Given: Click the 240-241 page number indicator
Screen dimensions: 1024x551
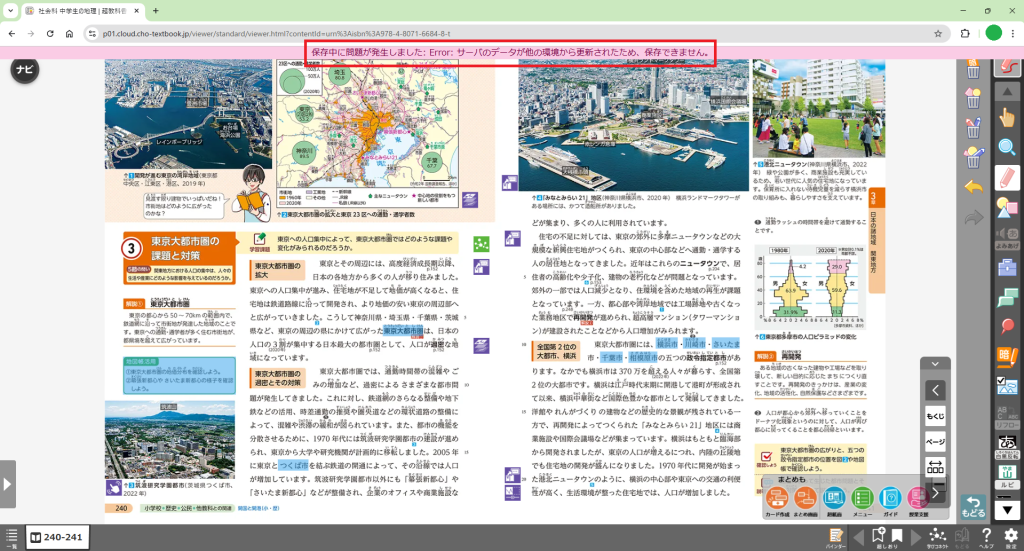Looking at the screenshot, I should click(x=57, y=537).
